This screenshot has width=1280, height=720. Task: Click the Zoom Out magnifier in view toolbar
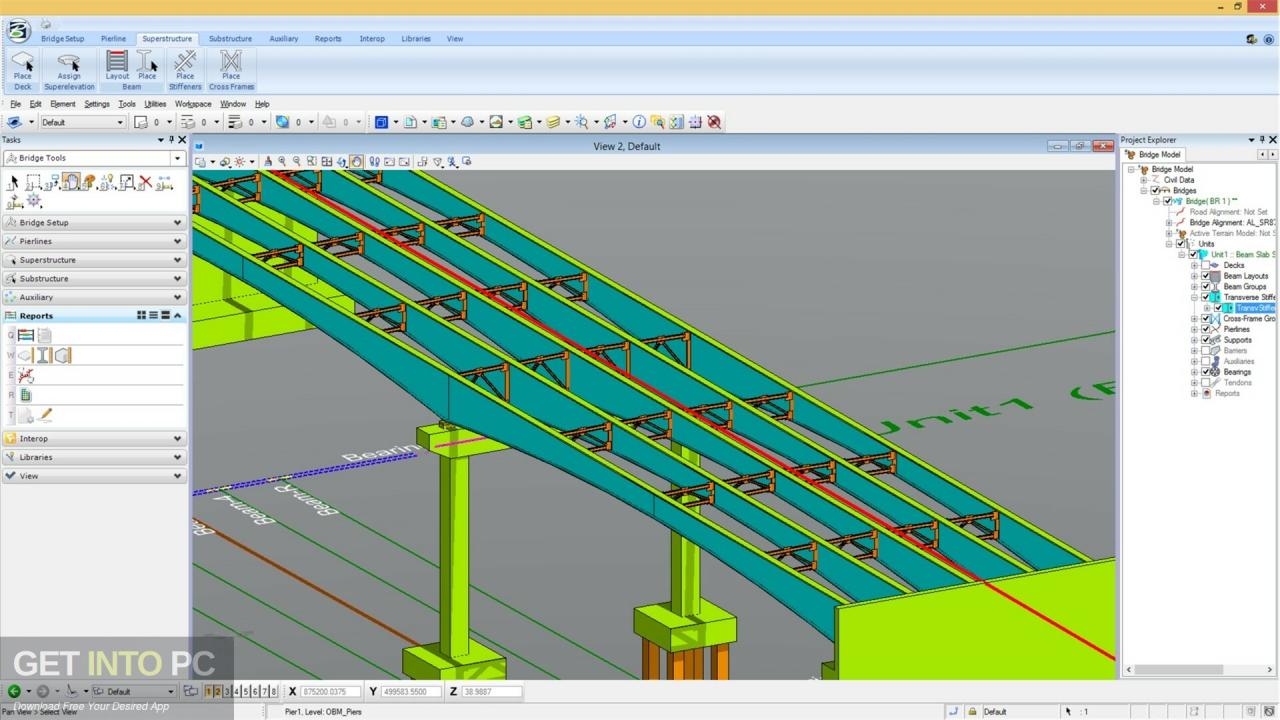[x=297, y=161]
